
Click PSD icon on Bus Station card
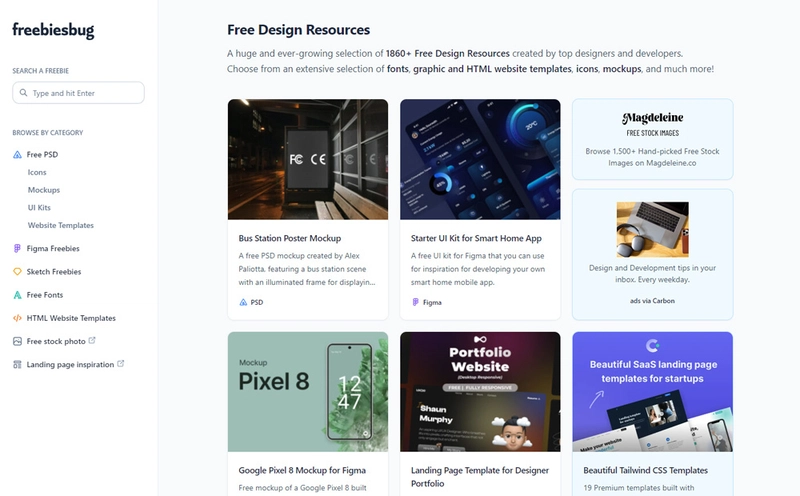(x=243, y=303)
